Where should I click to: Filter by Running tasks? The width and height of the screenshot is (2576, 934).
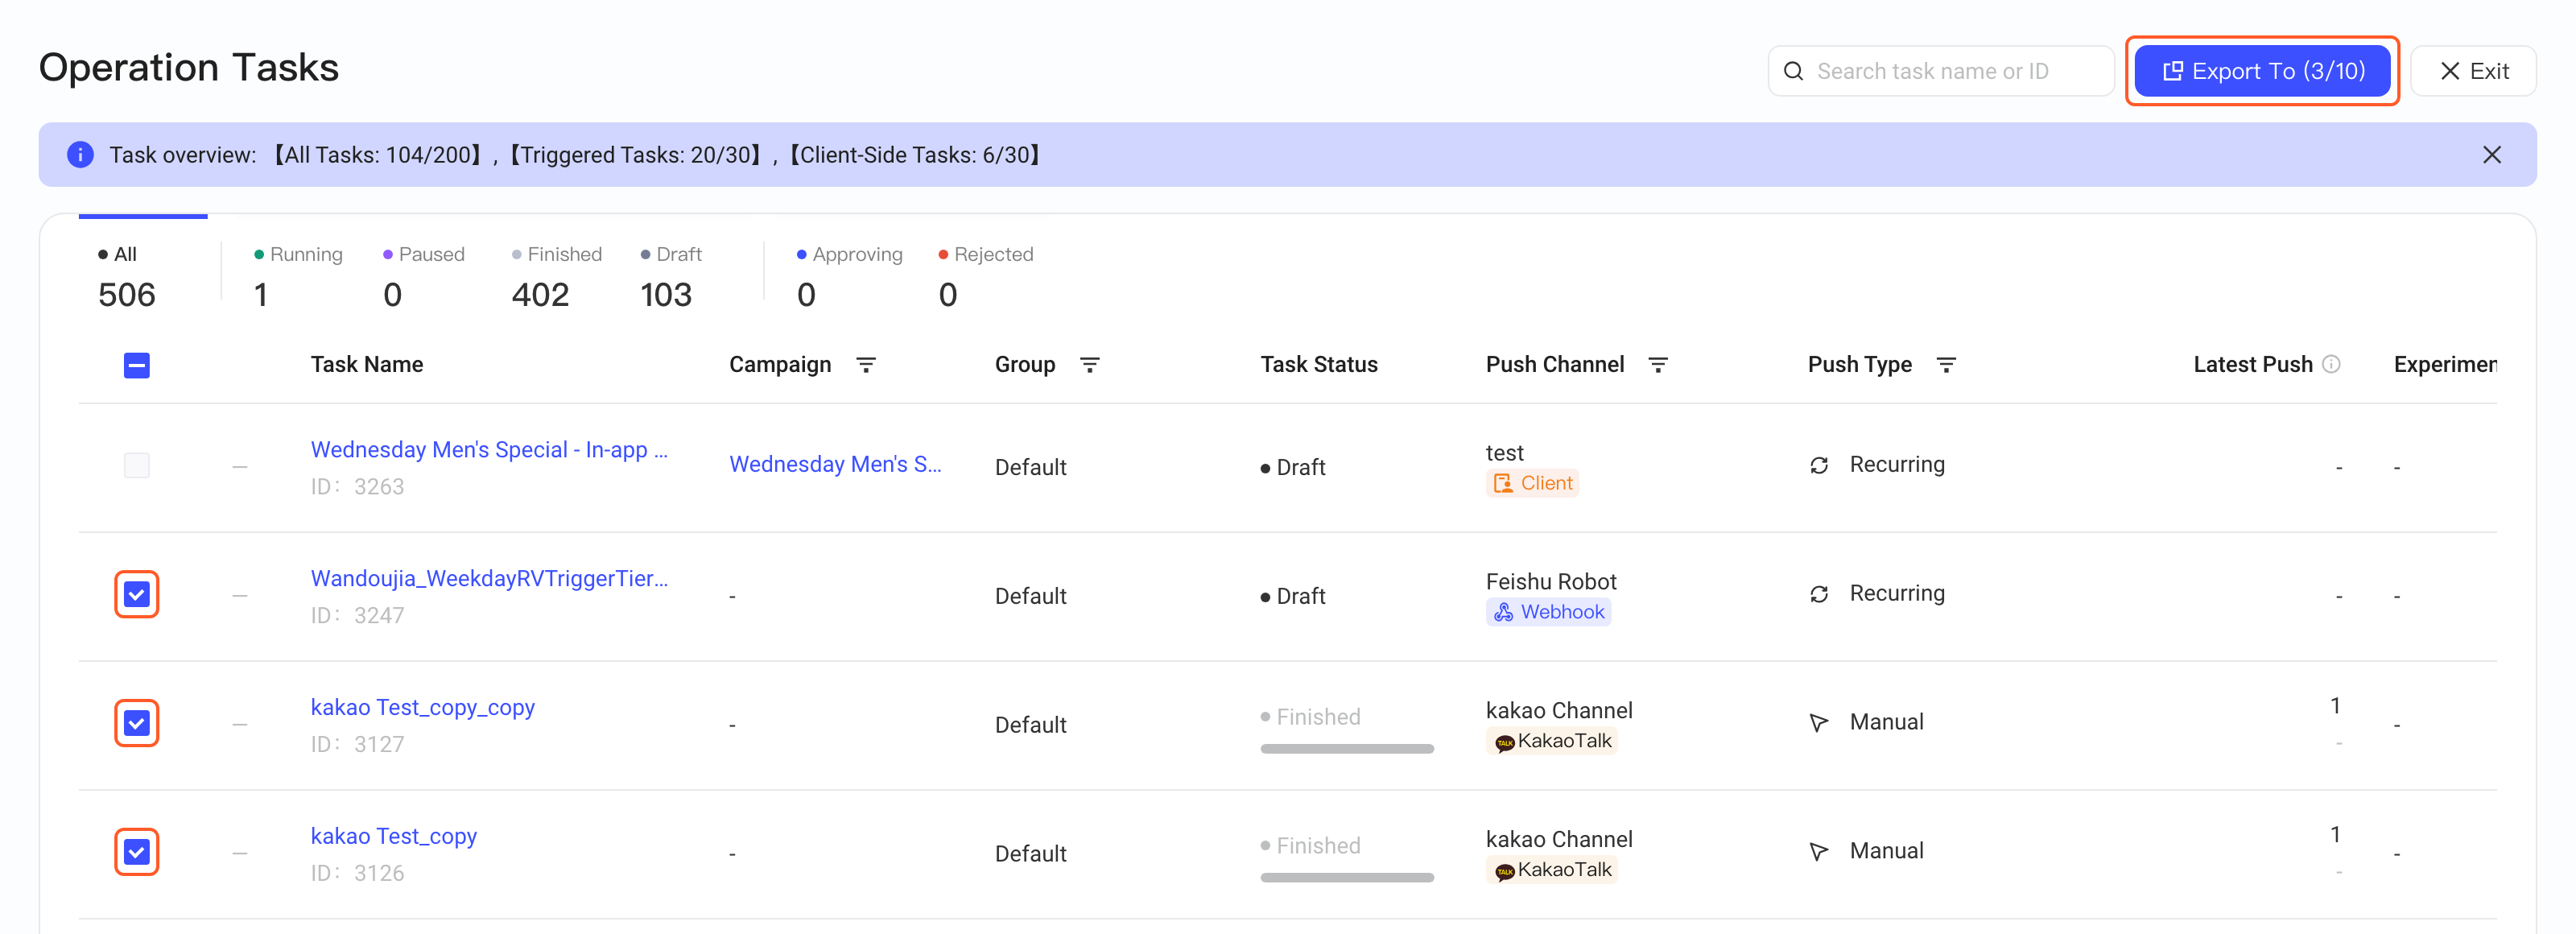tap(297, 277)
